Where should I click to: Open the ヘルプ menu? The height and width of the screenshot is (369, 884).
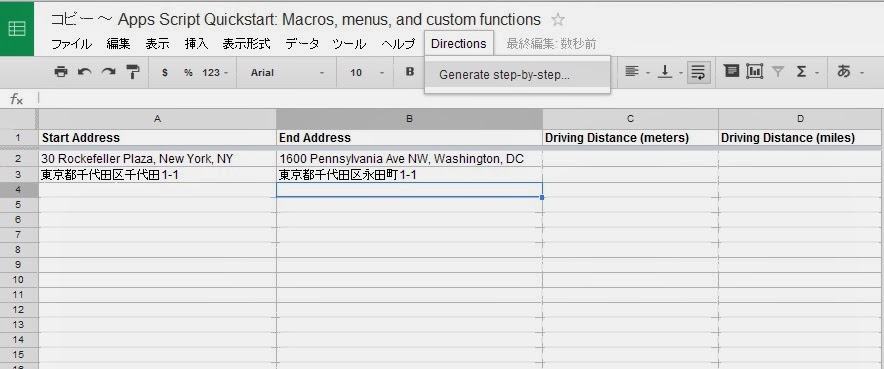[x=398, y=44]
